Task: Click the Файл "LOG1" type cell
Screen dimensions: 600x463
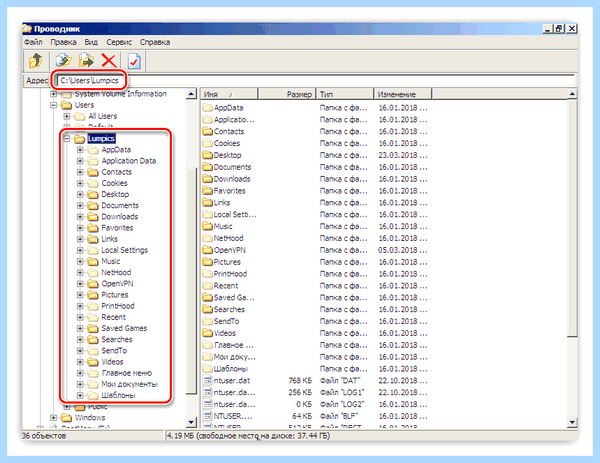Action: coord(342,393)
